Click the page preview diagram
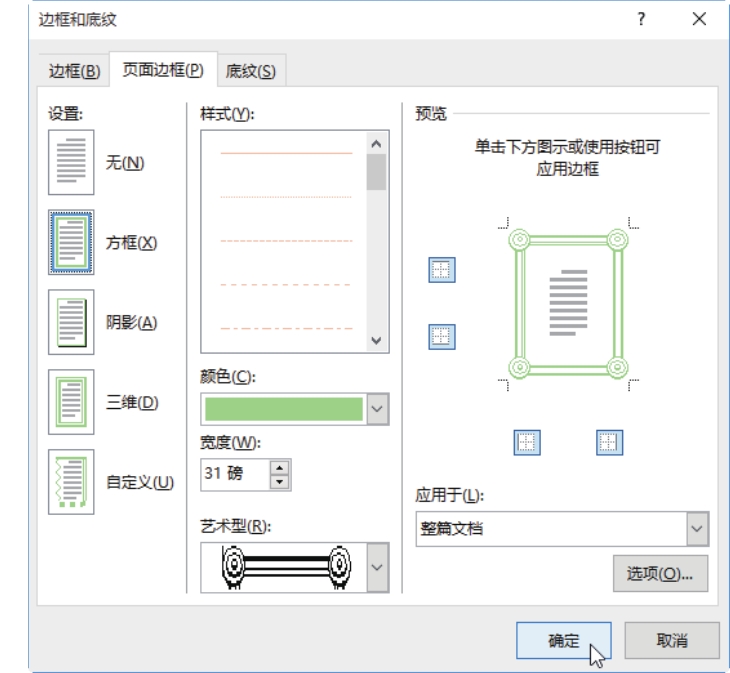Viewport: 730px width, 673px height. (568, 303)
